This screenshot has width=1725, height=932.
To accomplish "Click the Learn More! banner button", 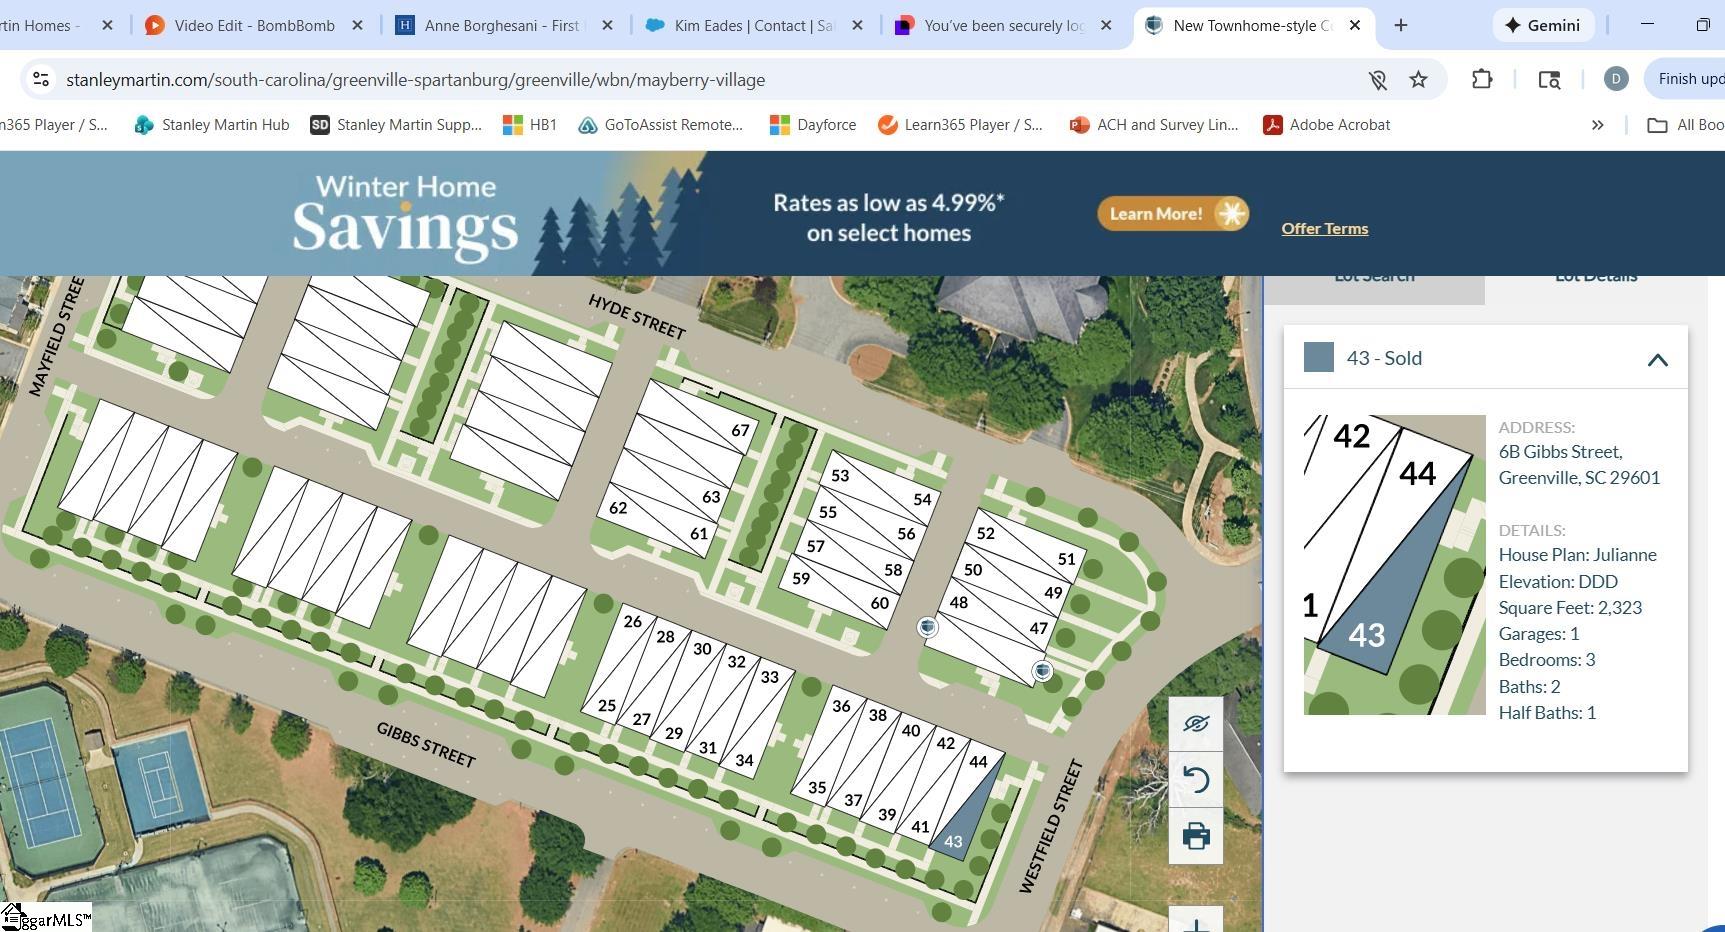I will 1173,213.
